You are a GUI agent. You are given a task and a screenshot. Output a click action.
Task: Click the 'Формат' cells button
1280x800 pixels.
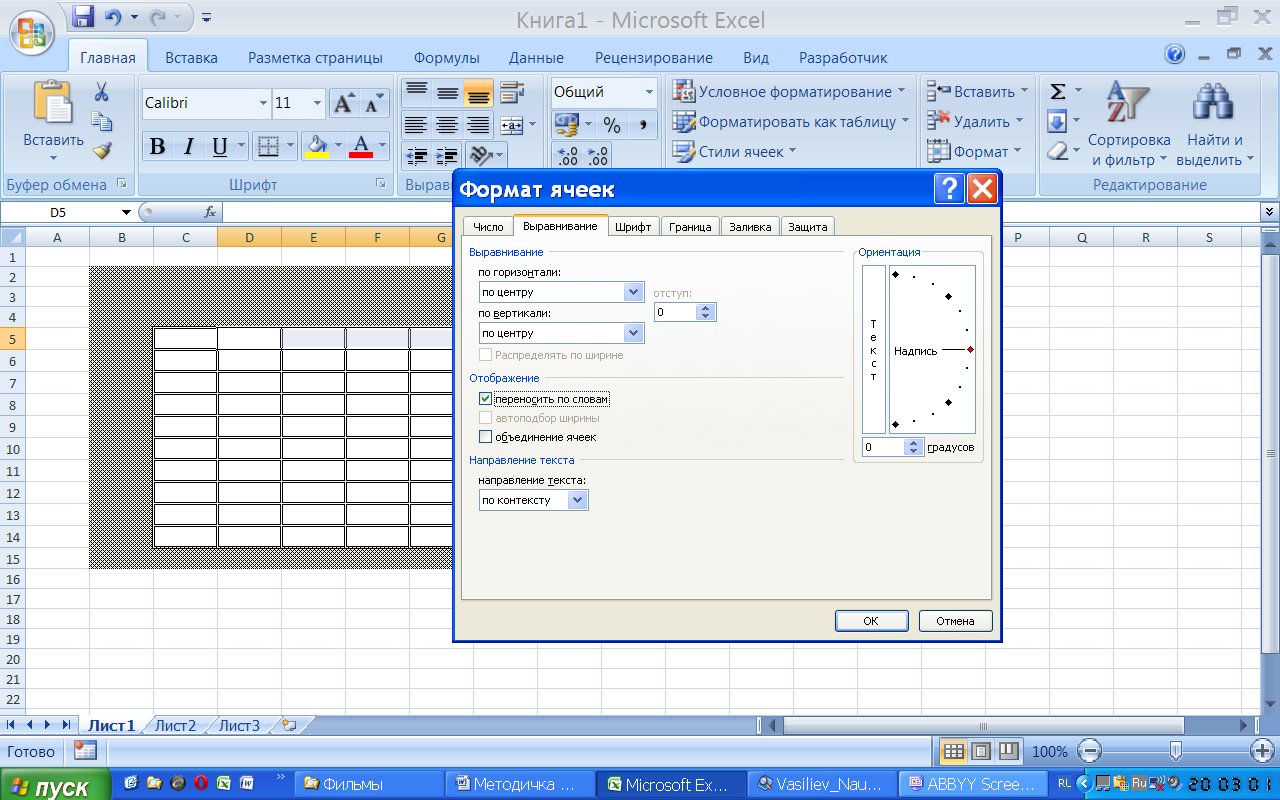click(x=974, y=152)
